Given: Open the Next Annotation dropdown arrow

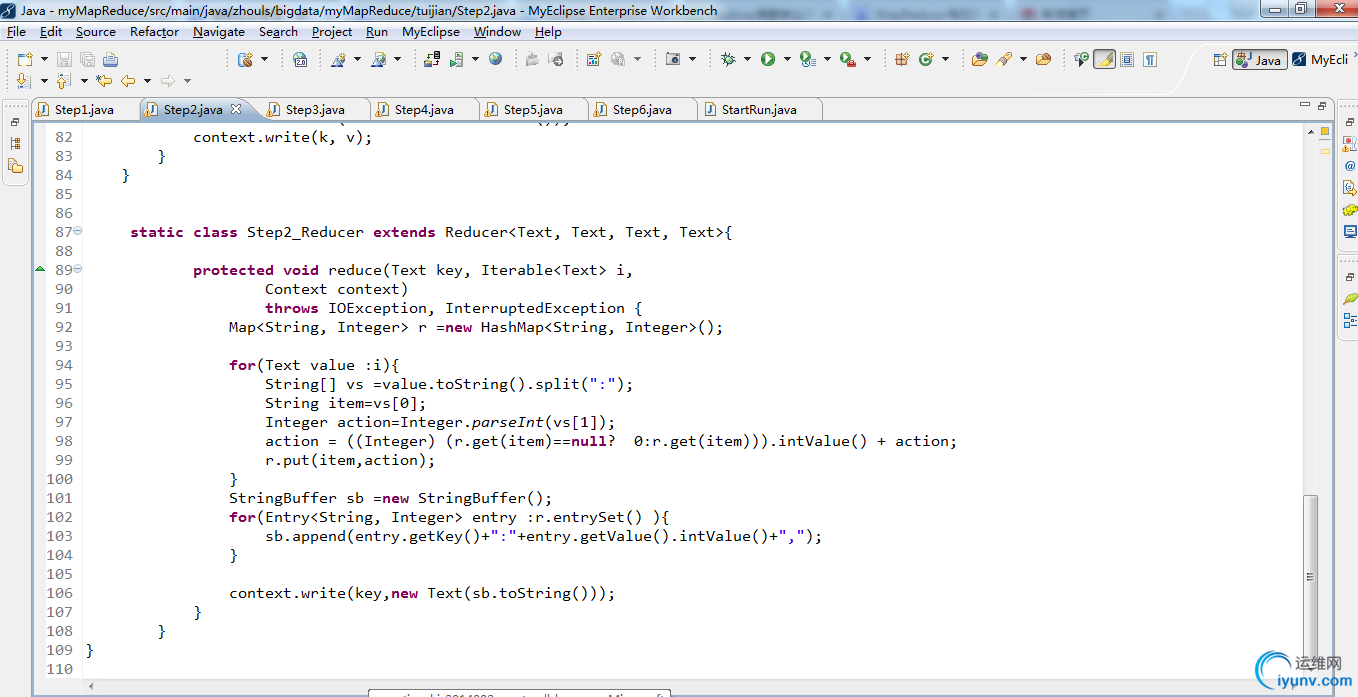Looking at the screenshot, I should [x=44, y=80].
